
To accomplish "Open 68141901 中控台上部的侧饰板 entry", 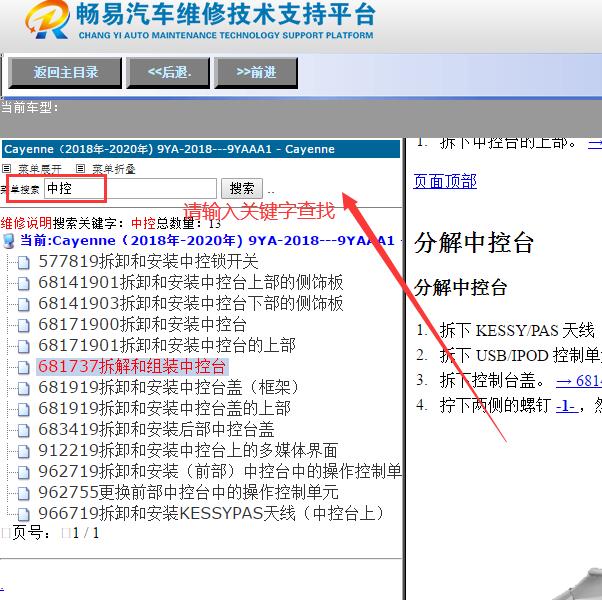I will click(190, 283).
